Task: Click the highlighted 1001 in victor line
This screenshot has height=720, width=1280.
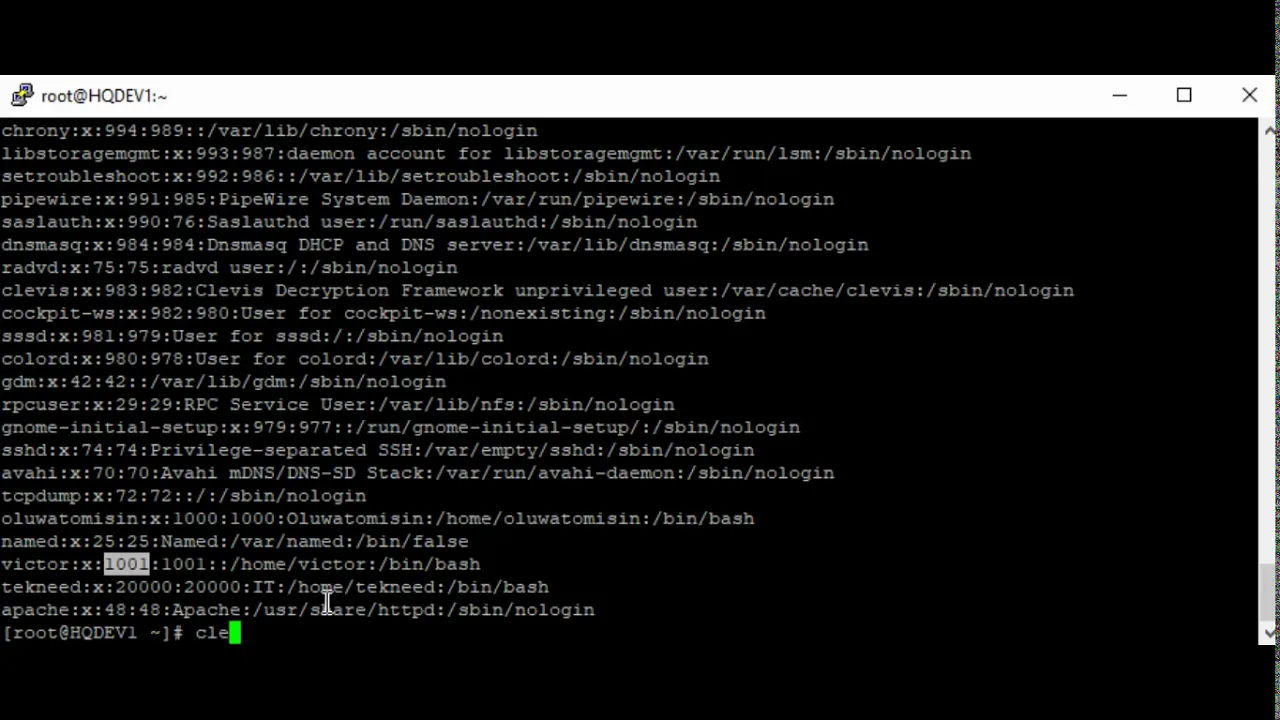Action: pyautogui.click(x=126, y=564)
